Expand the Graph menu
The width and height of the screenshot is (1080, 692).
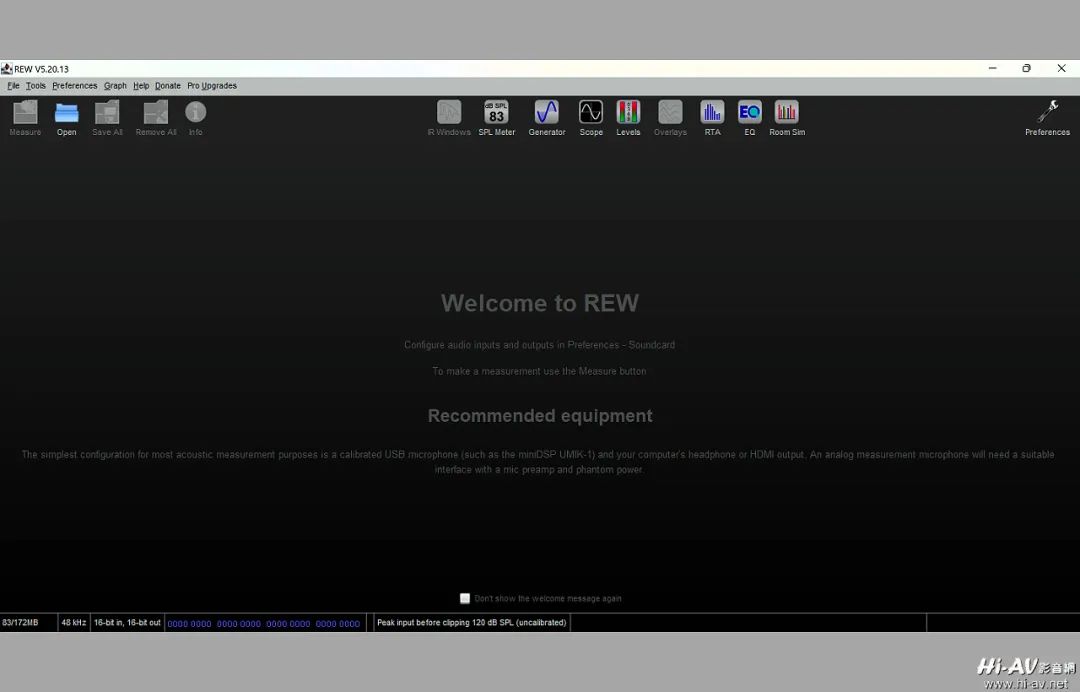click(x=115, y=86)
